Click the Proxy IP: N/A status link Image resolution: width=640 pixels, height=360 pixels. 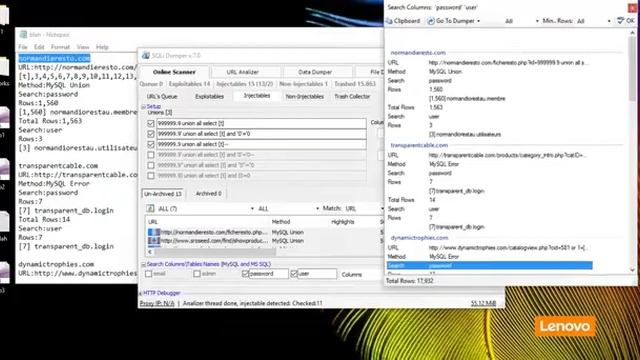click(157, 303)
